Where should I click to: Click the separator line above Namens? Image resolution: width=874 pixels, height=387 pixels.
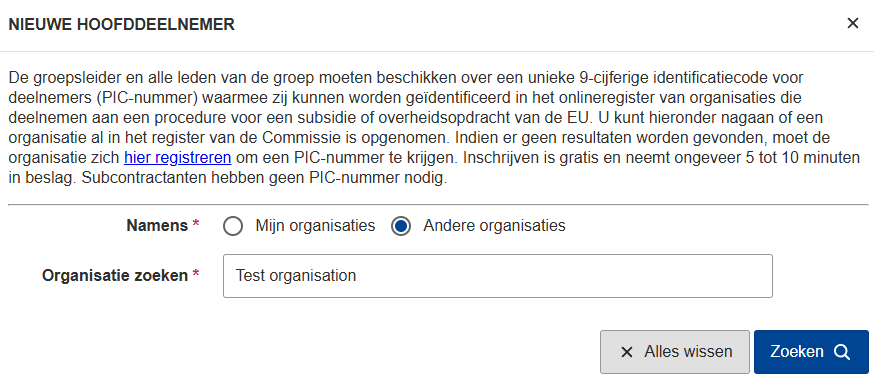[438, 205]
